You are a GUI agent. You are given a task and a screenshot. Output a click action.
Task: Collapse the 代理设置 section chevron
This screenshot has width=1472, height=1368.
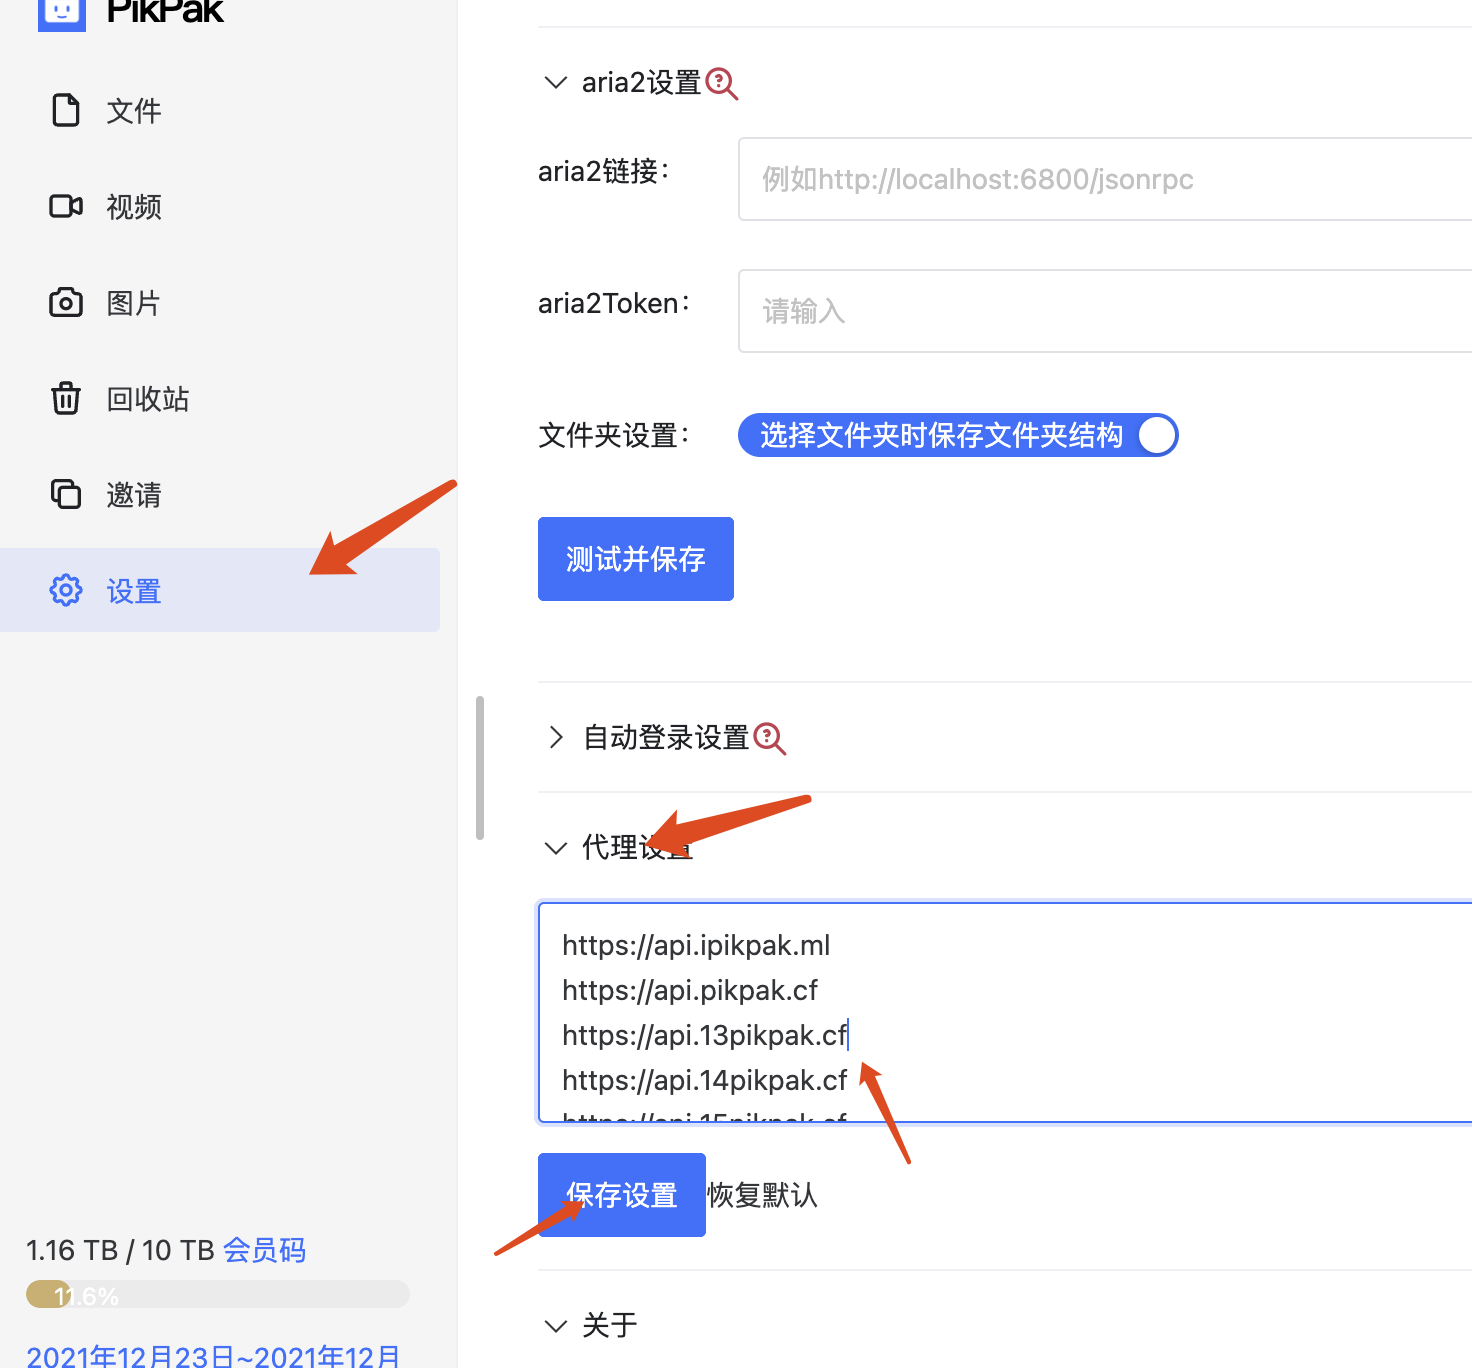[556, 848]
